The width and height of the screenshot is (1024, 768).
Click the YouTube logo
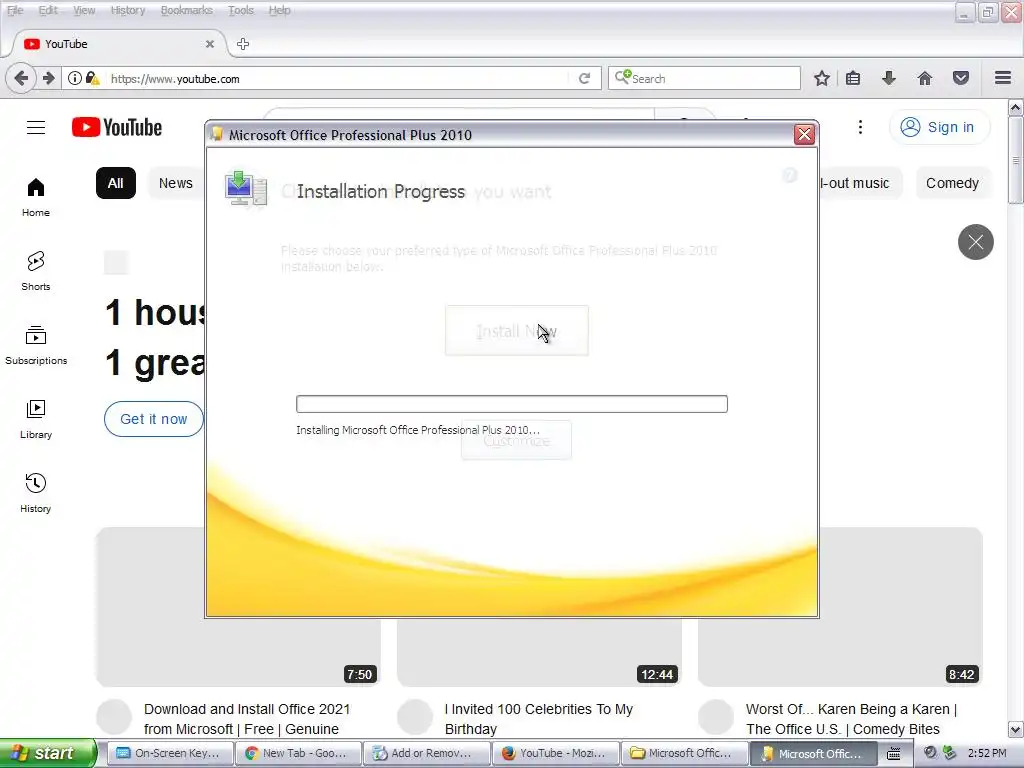(117, 127)
